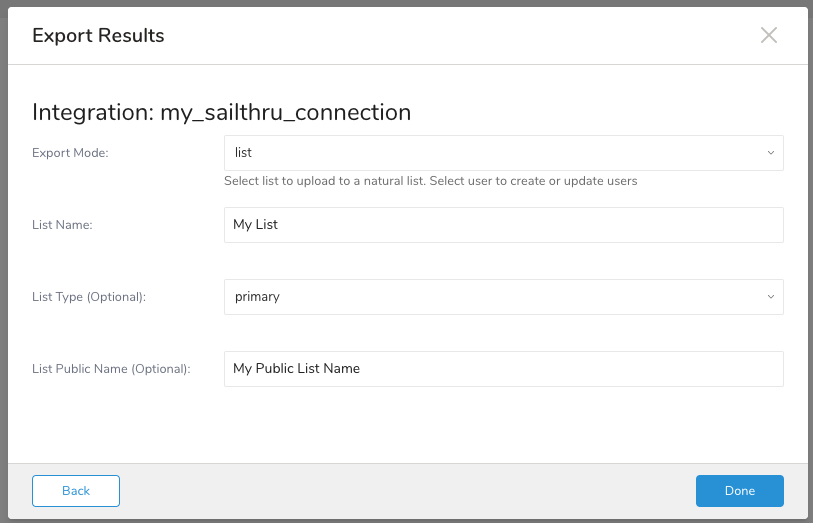This screenshot has width=813, height=523.
Task: Focus the List Name input field
Action: pyautogui.click(x=503, y=225)
